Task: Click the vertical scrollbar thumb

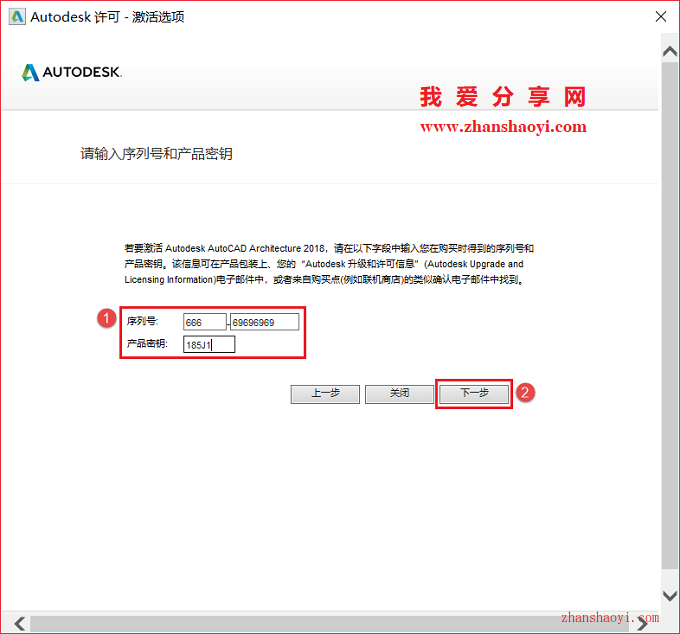Action: coord(670,315)
